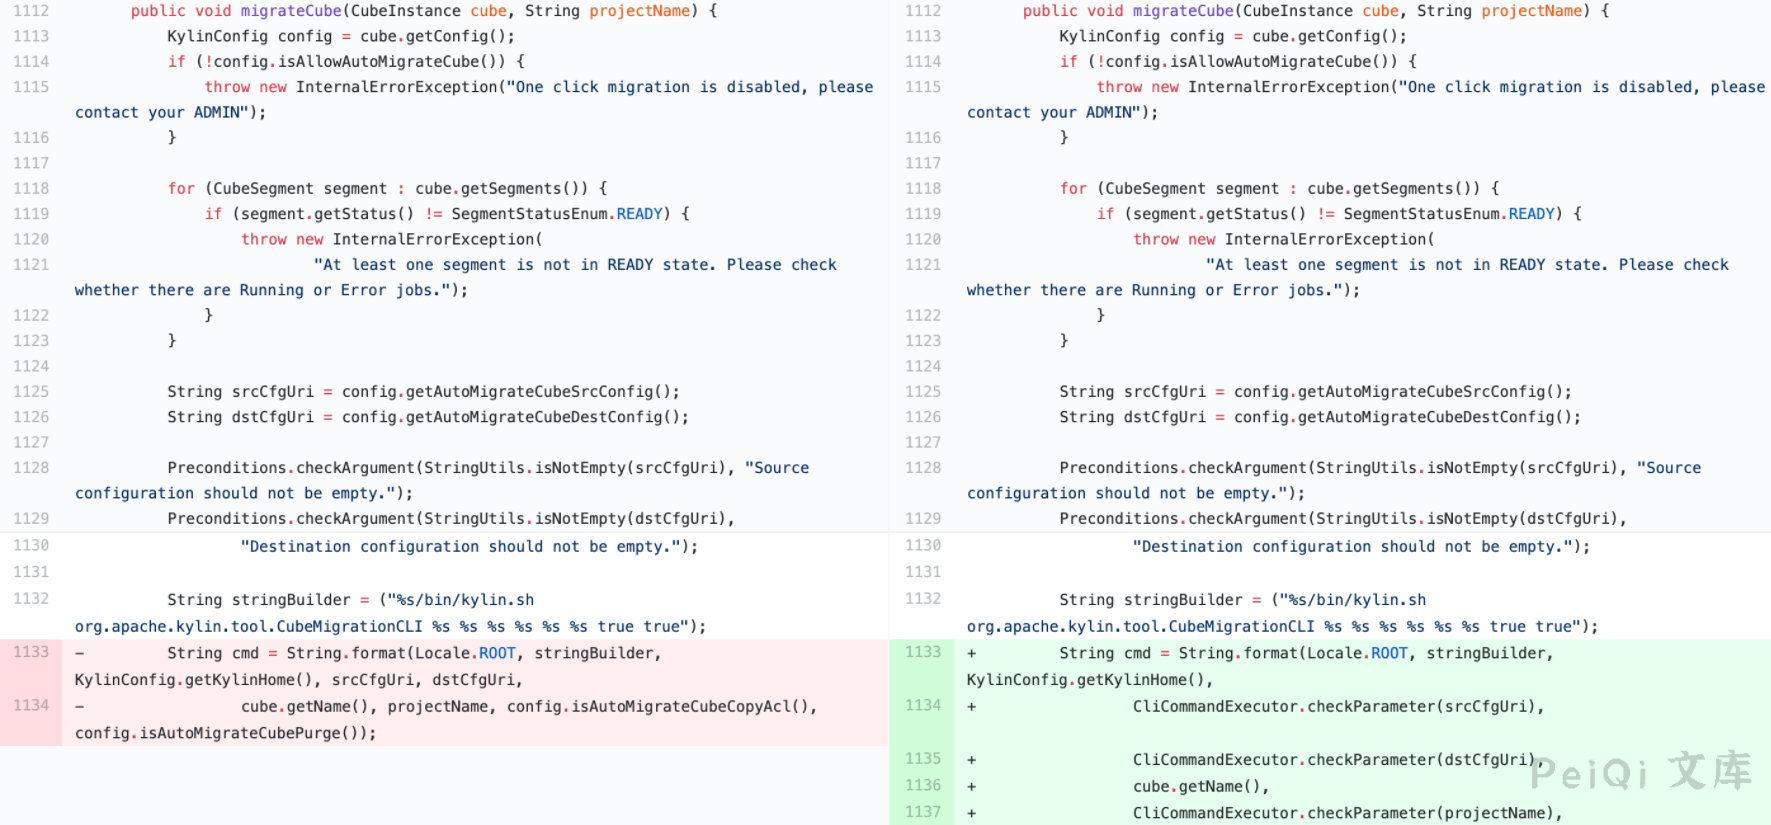Click added line number 1133 in green
1771x825 pixels.
click(922, 652)
